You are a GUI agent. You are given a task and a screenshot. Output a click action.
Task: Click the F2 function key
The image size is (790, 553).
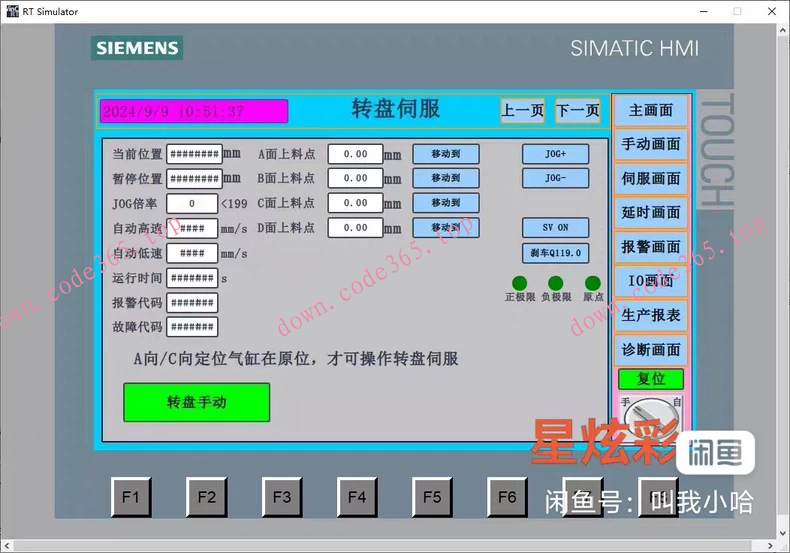tap(206, 497)
